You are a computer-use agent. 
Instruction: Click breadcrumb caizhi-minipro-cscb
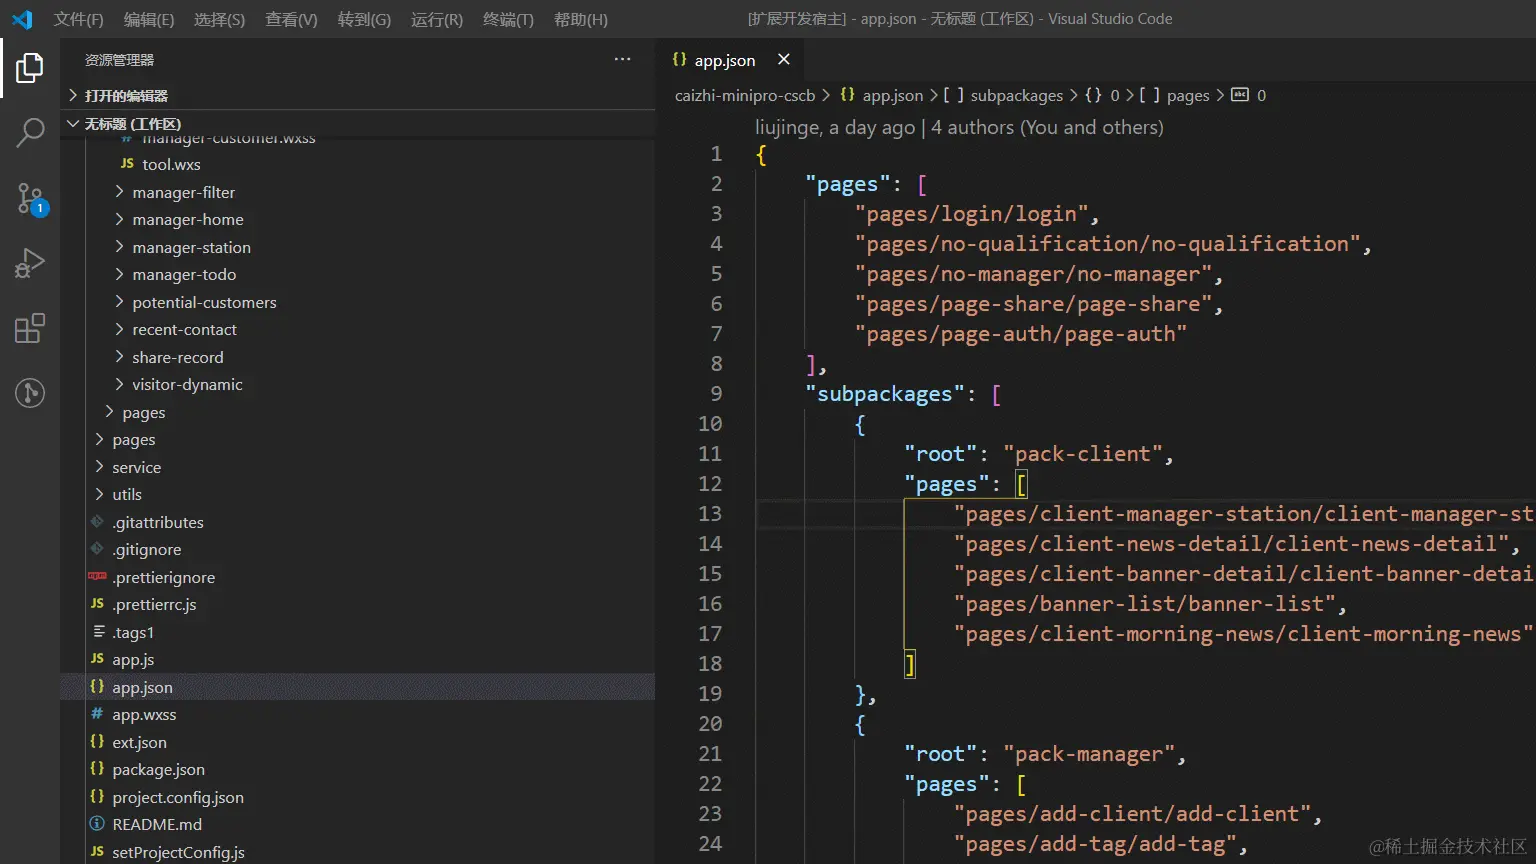(745, 95)
